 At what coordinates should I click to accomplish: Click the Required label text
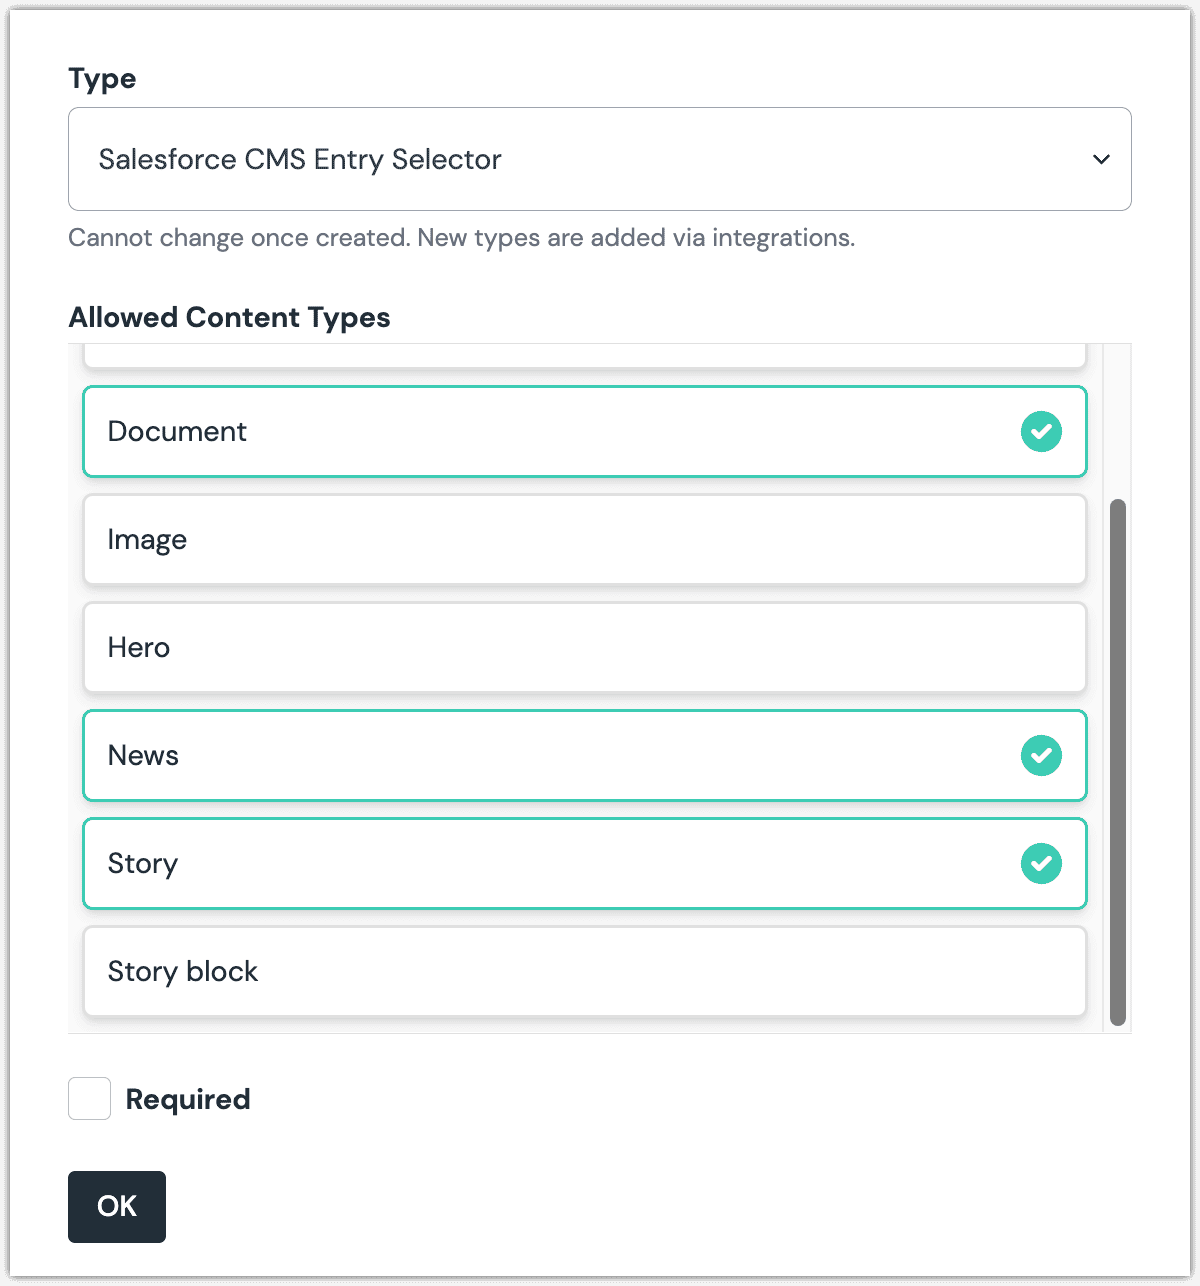coord(188,1100)
